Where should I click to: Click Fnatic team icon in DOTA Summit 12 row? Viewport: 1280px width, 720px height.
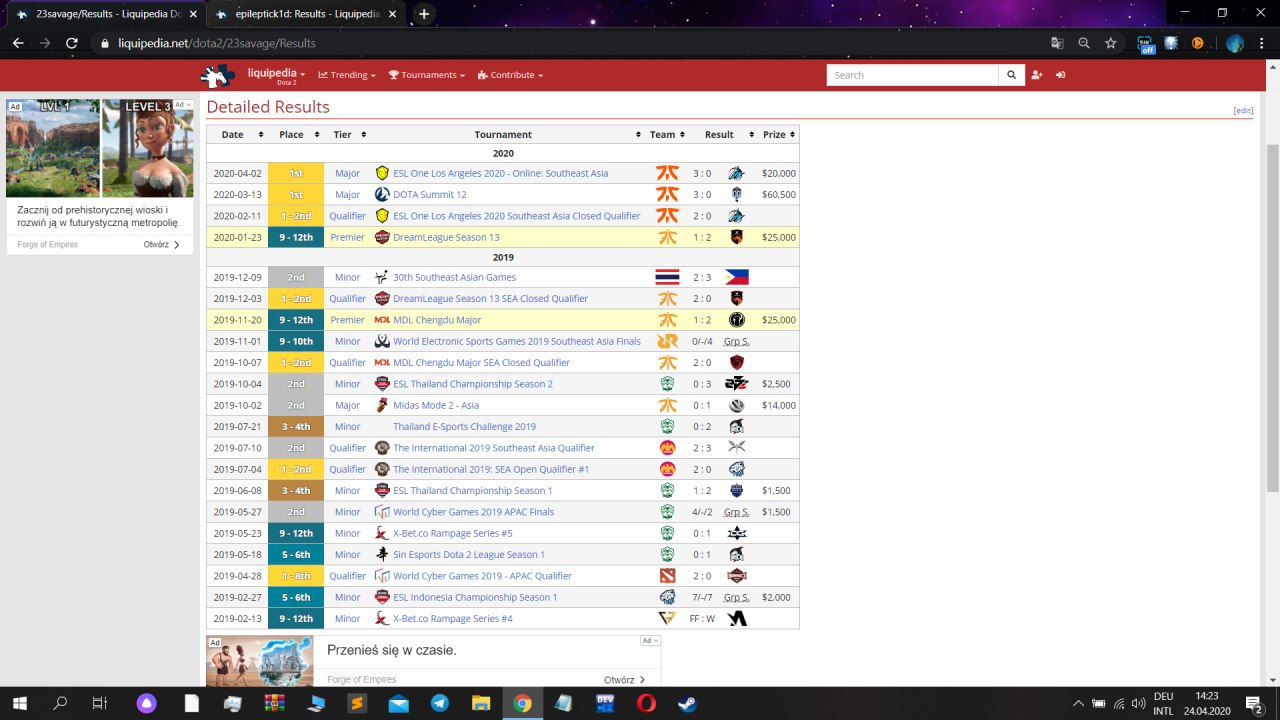click(667, 194)
